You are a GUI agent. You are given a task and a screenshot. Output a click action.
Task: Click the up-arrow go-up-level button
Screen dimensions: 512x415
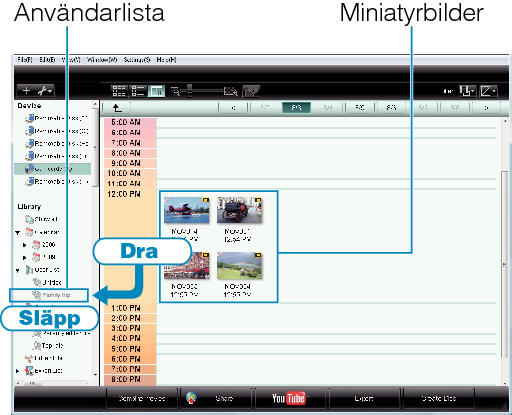[x=117, y=108]
